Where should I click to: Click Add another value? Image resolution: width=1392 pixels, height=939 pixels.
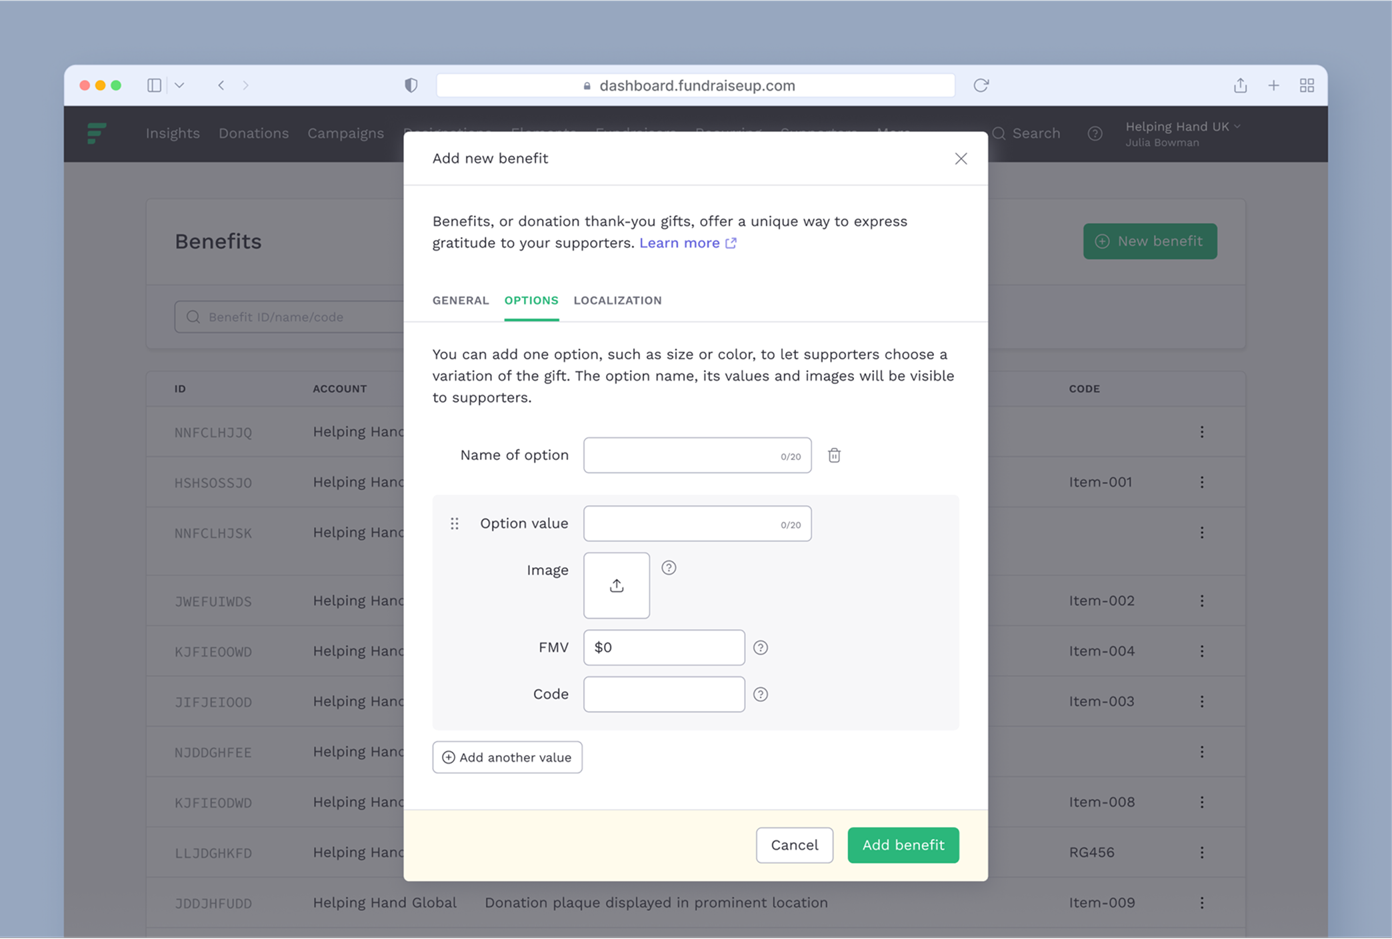(507, 757)
